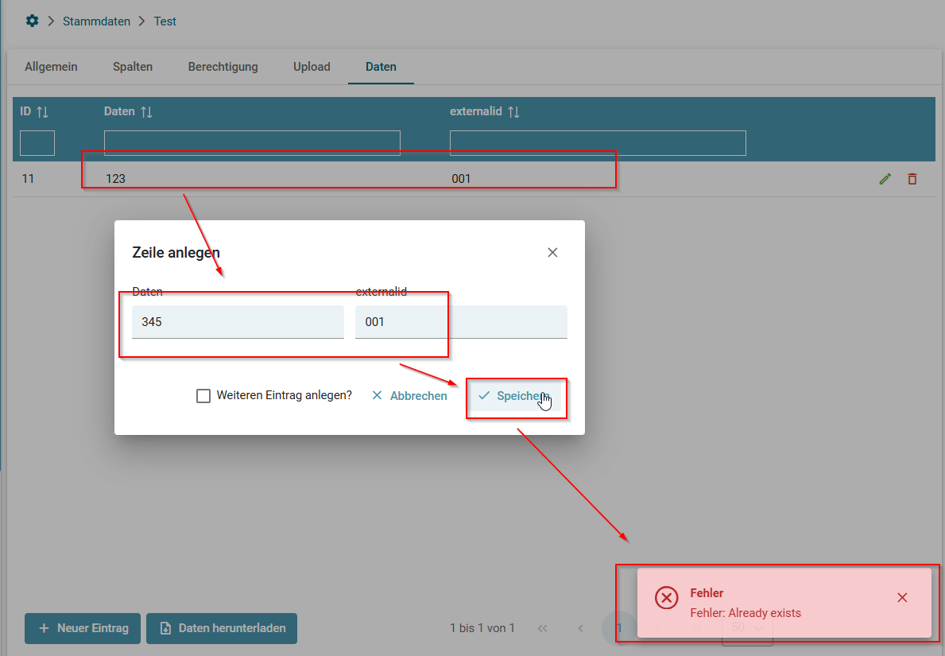945x656 pixels.
Task: Open the Test breadcrumb link
Action: (165, 21)
